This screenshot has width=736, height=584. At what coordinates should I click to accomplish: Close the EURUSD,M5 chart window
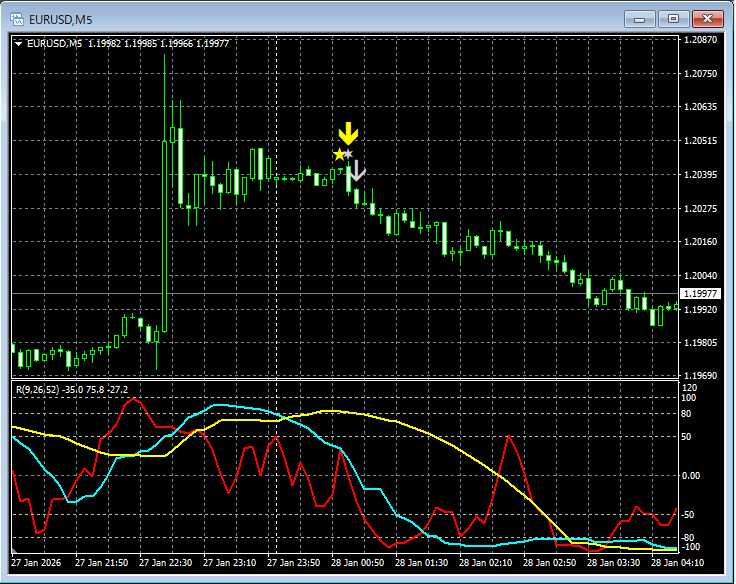[708, 18]
